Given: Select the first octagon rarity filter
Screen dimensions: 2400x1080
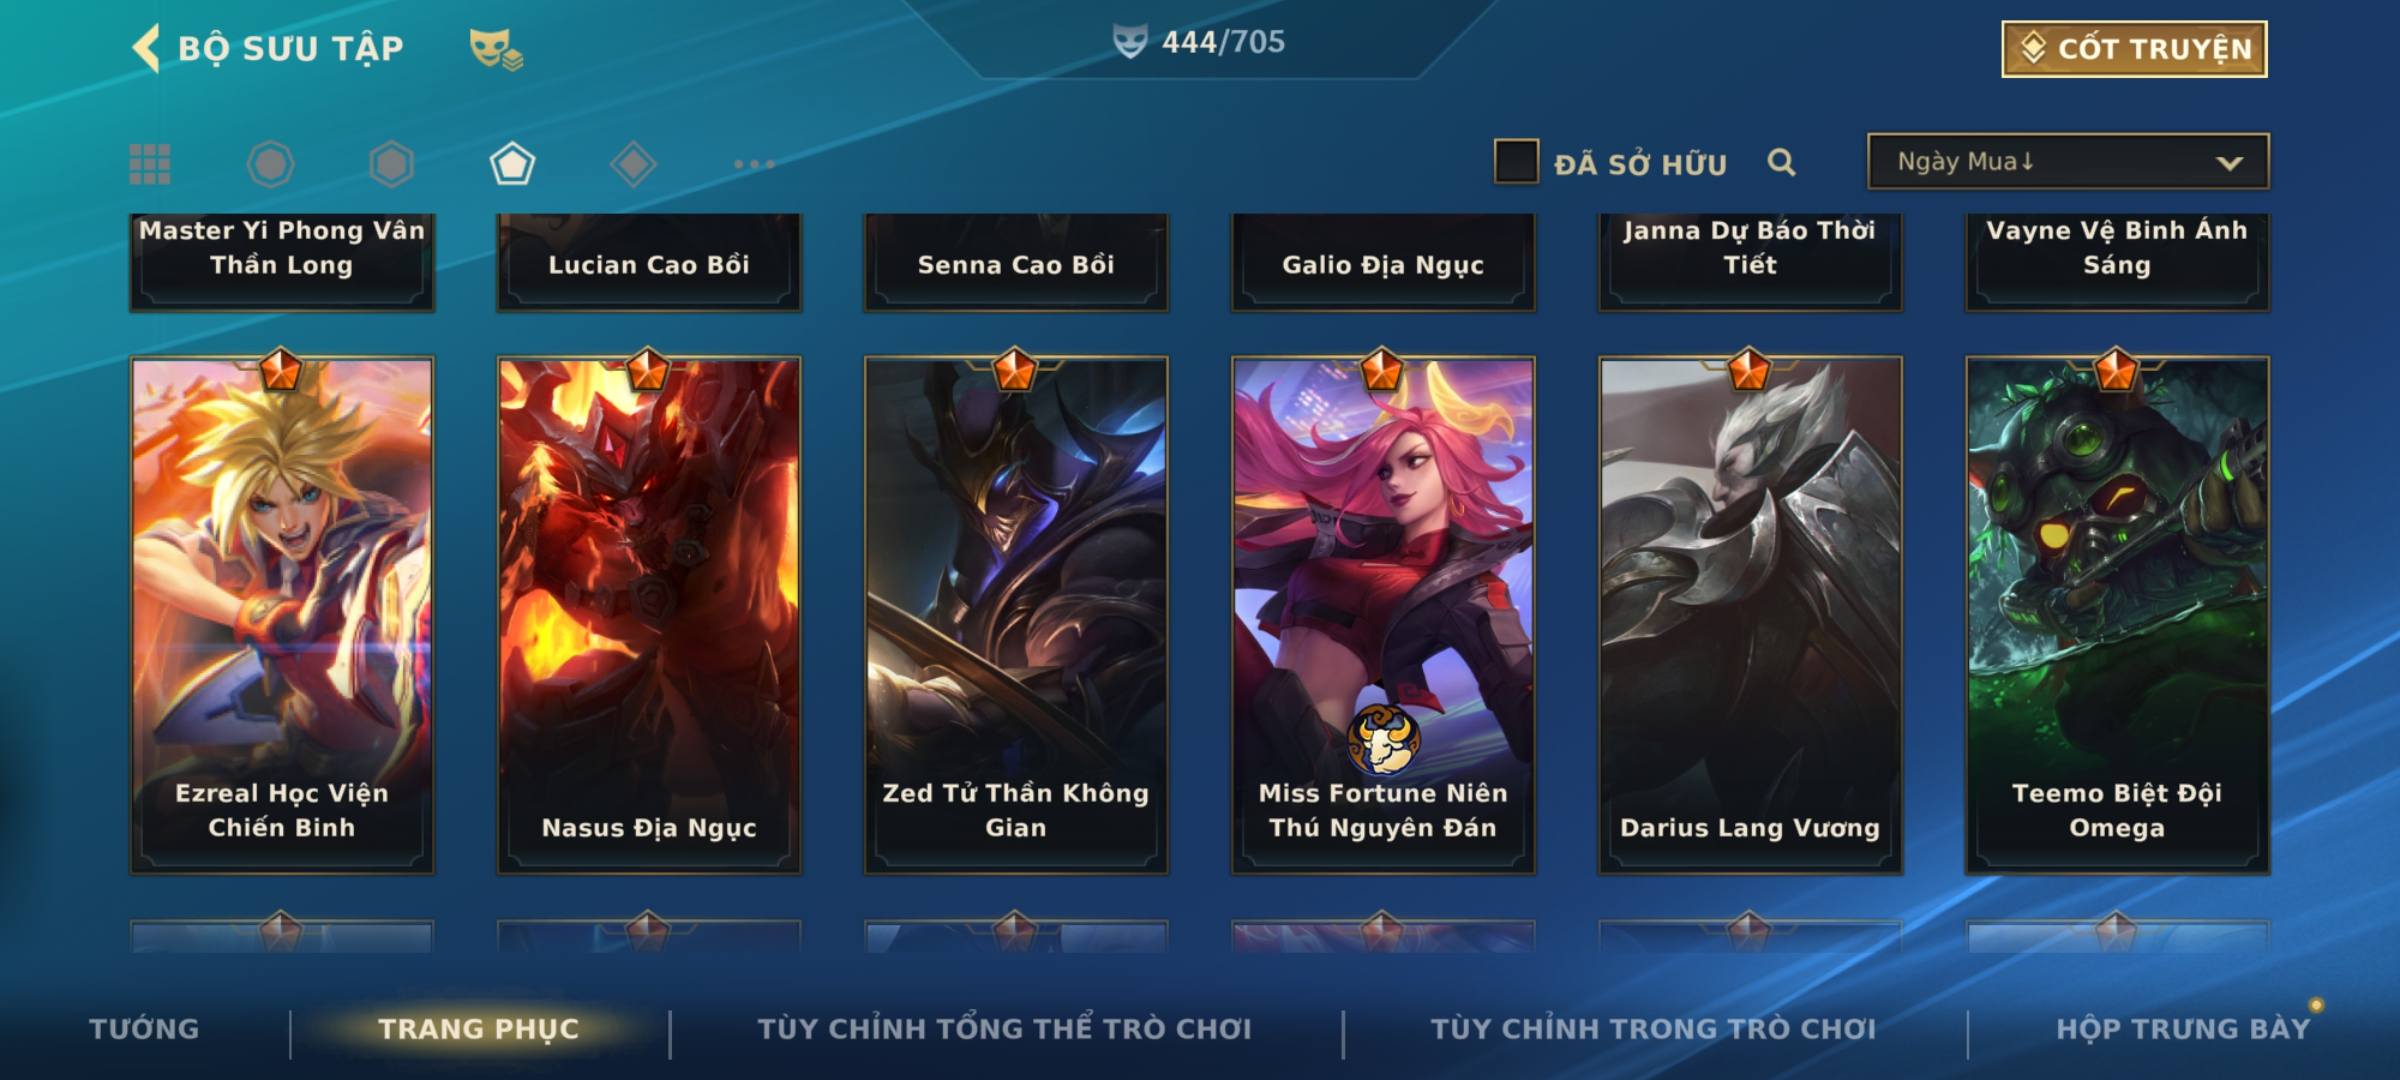Looking at the screenshot, I should click(270, 164).
